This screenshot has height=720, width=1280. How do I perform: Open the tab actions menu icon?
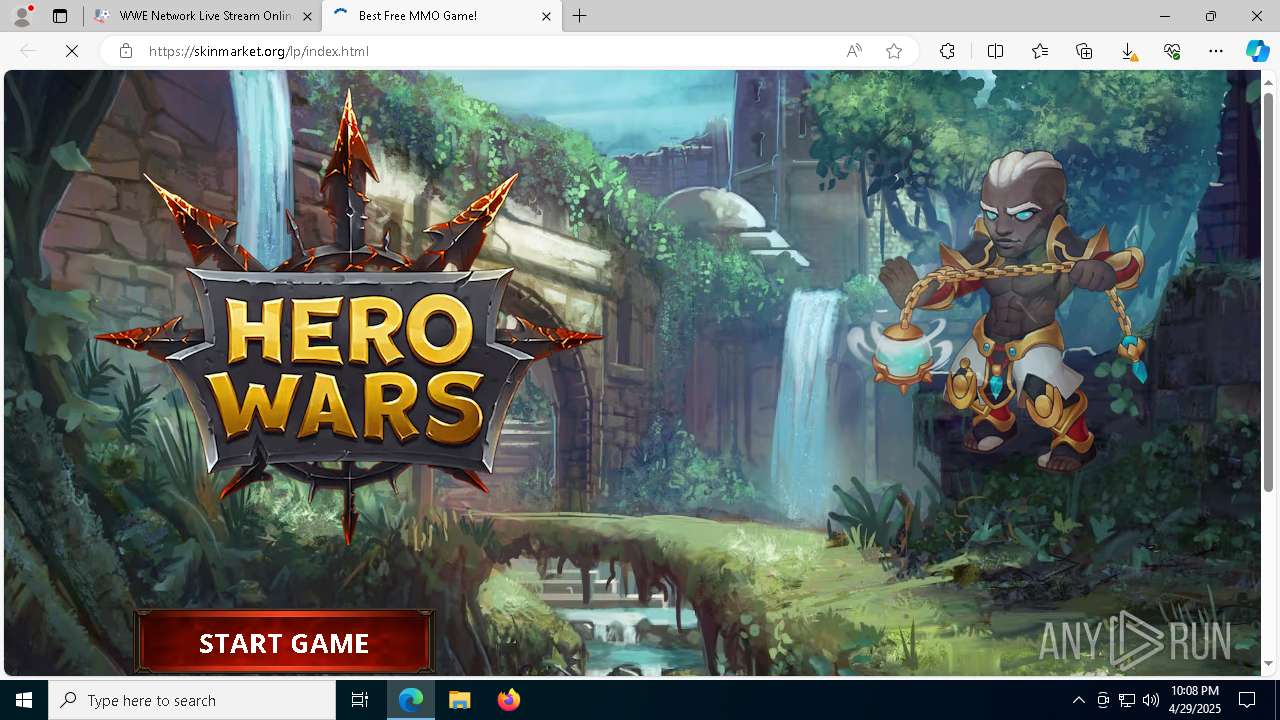click(60, 16)
